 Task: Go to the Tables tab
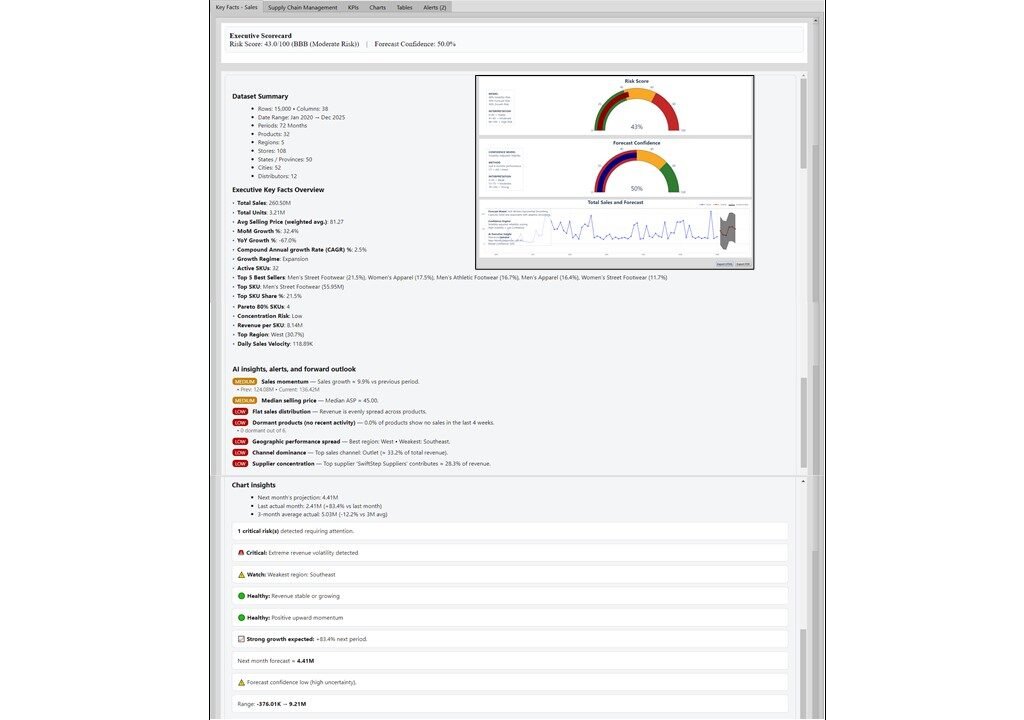(x=404, y=7)
